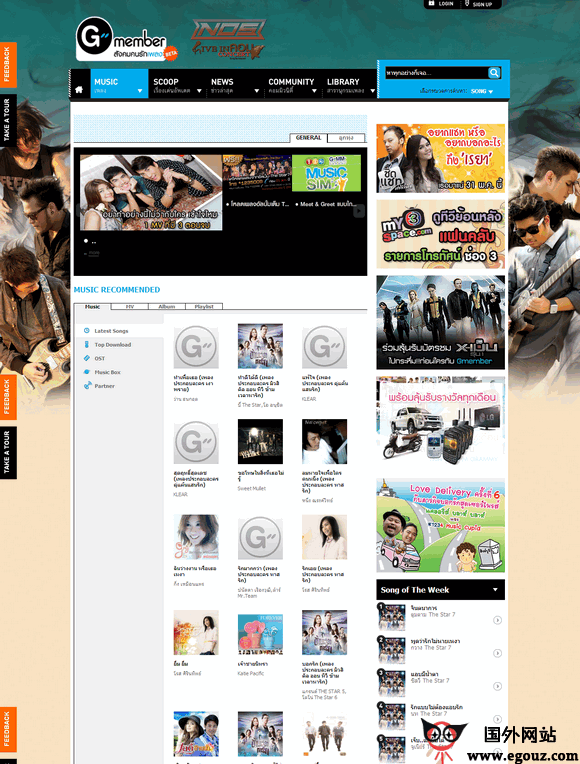The width and height of the screenshot is (580, 764).
Task: Switch to the Playlist tab
Action: [204, 306]
